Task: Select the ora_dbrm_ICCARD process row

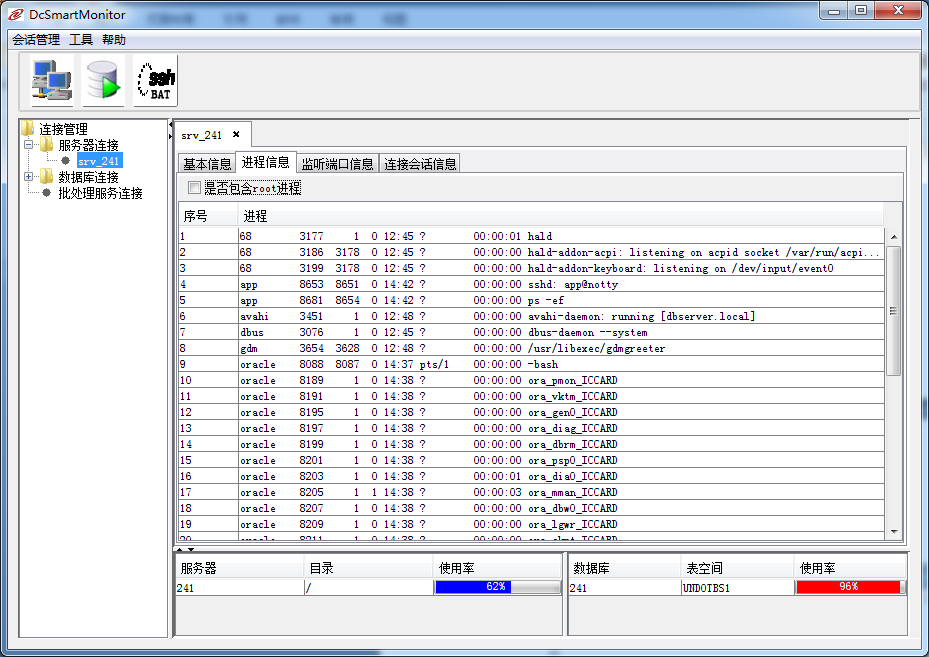Action: tap(531, 444)
